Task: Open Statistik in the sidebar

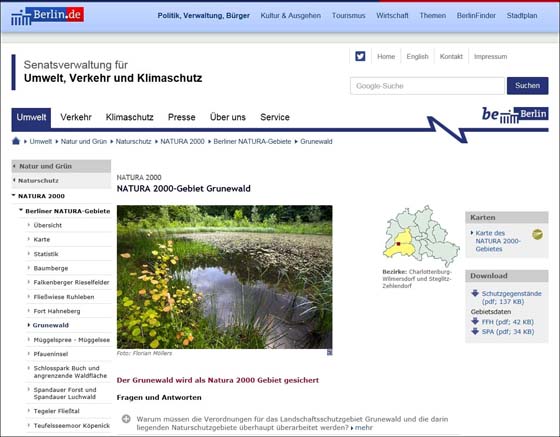Action: 46,254
